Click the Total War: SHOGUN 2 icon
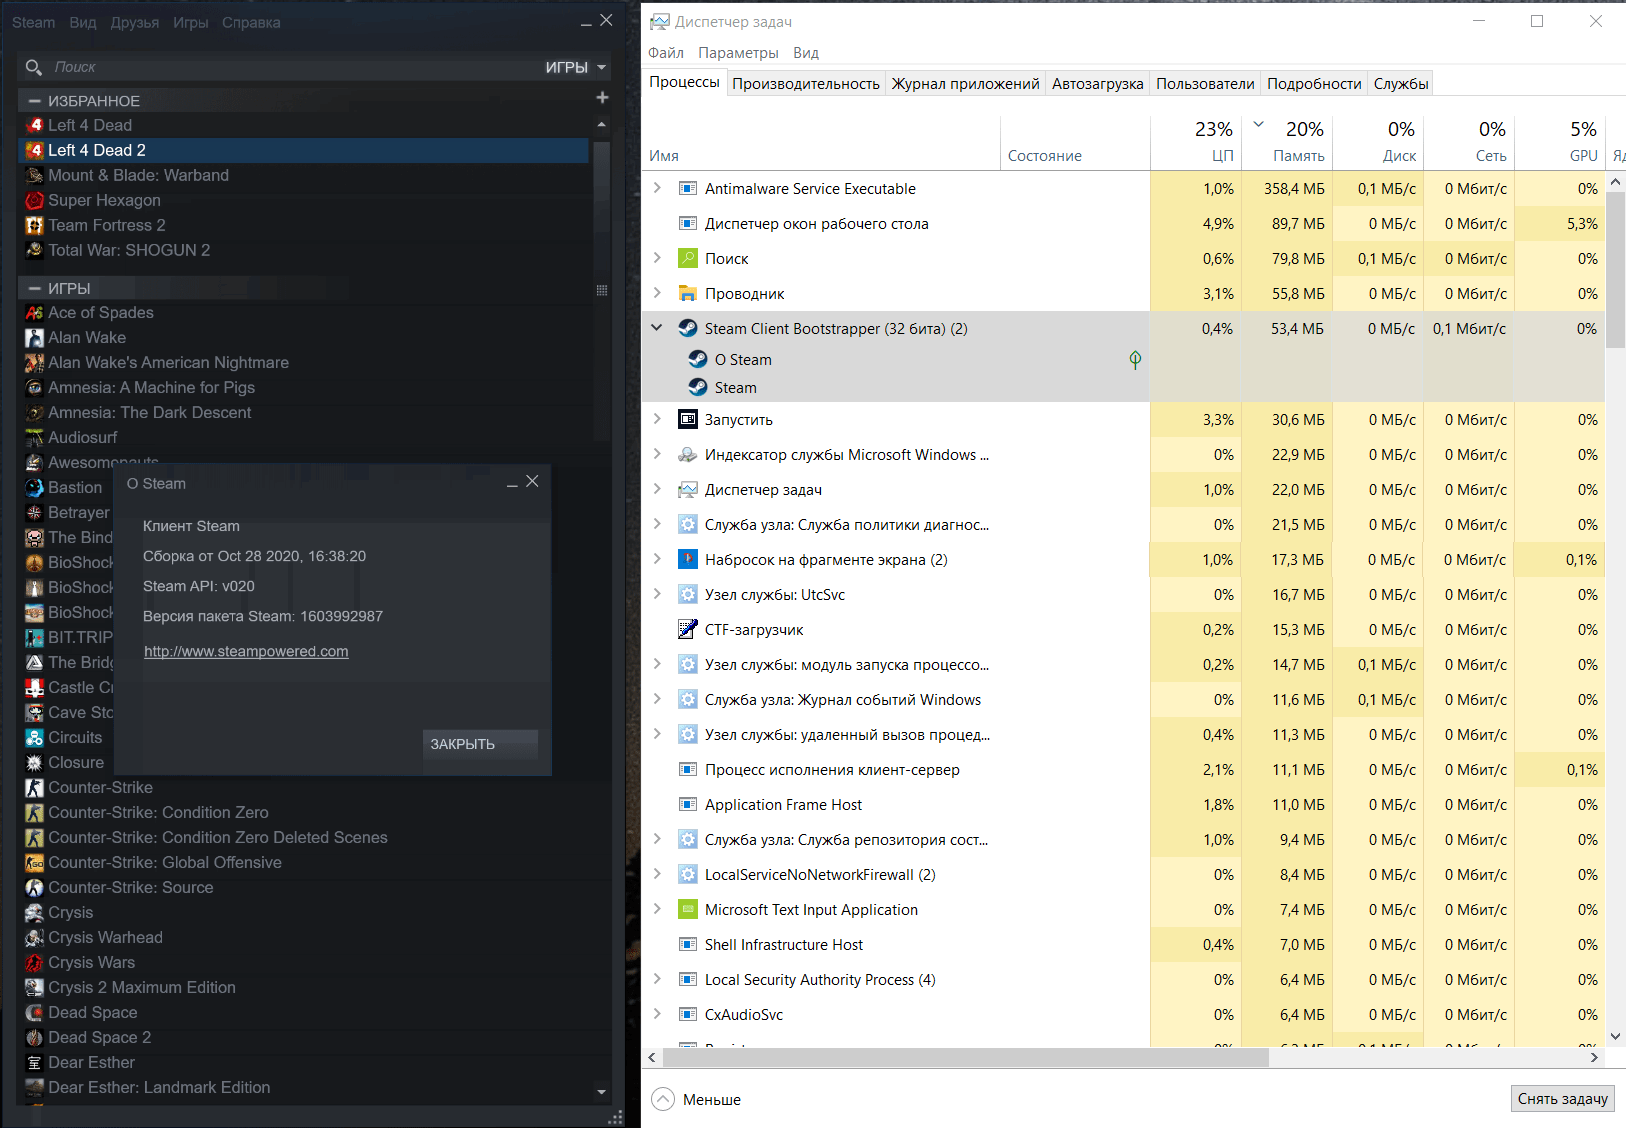 (x=35, y=250)
